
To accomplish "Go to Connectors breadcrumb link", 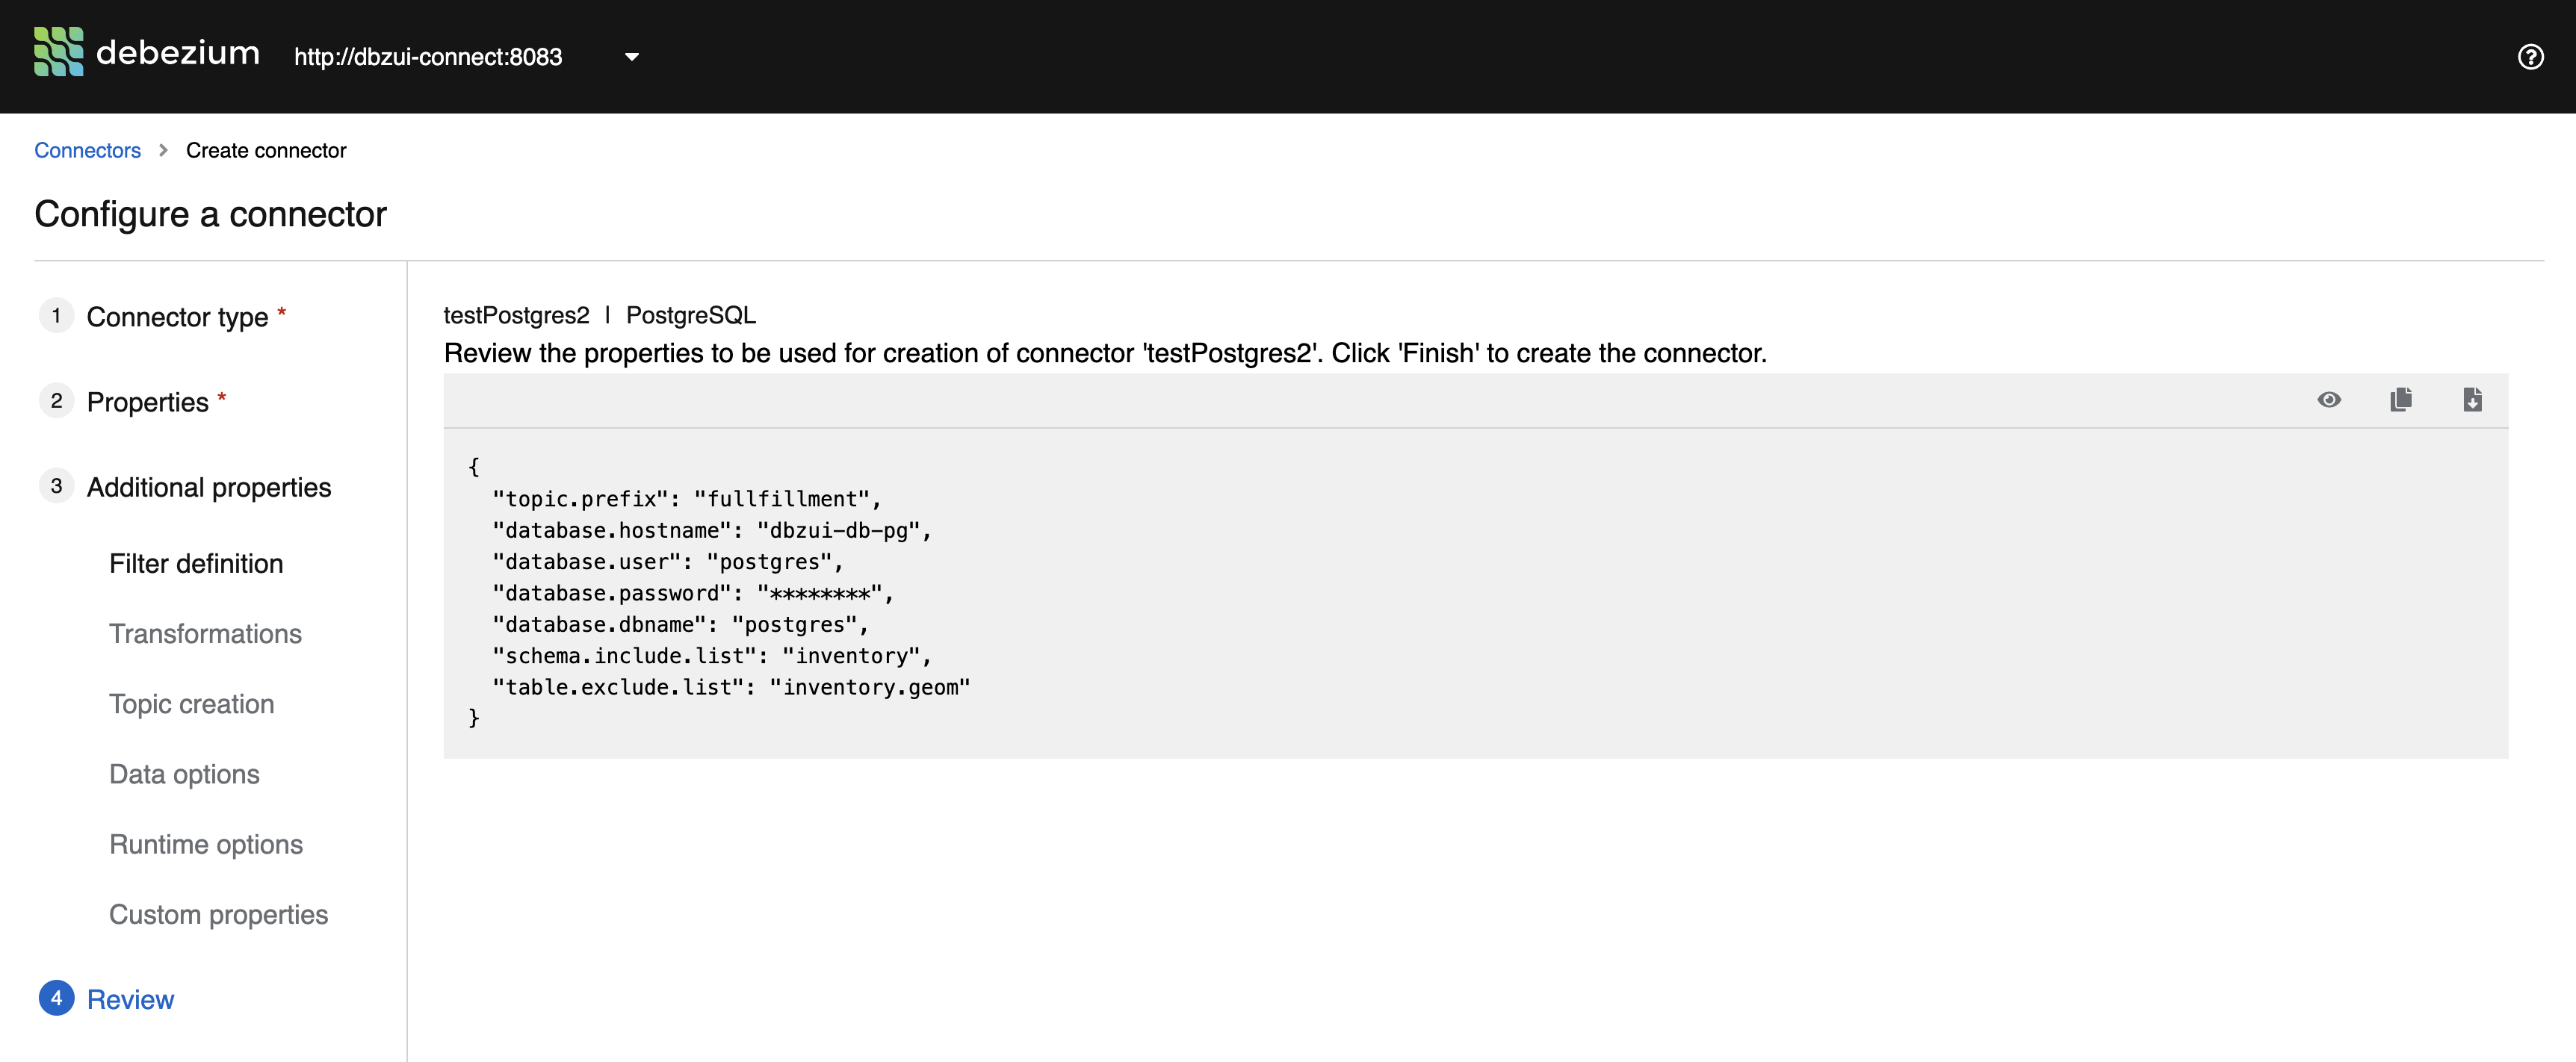I will (x=87, y=150).
